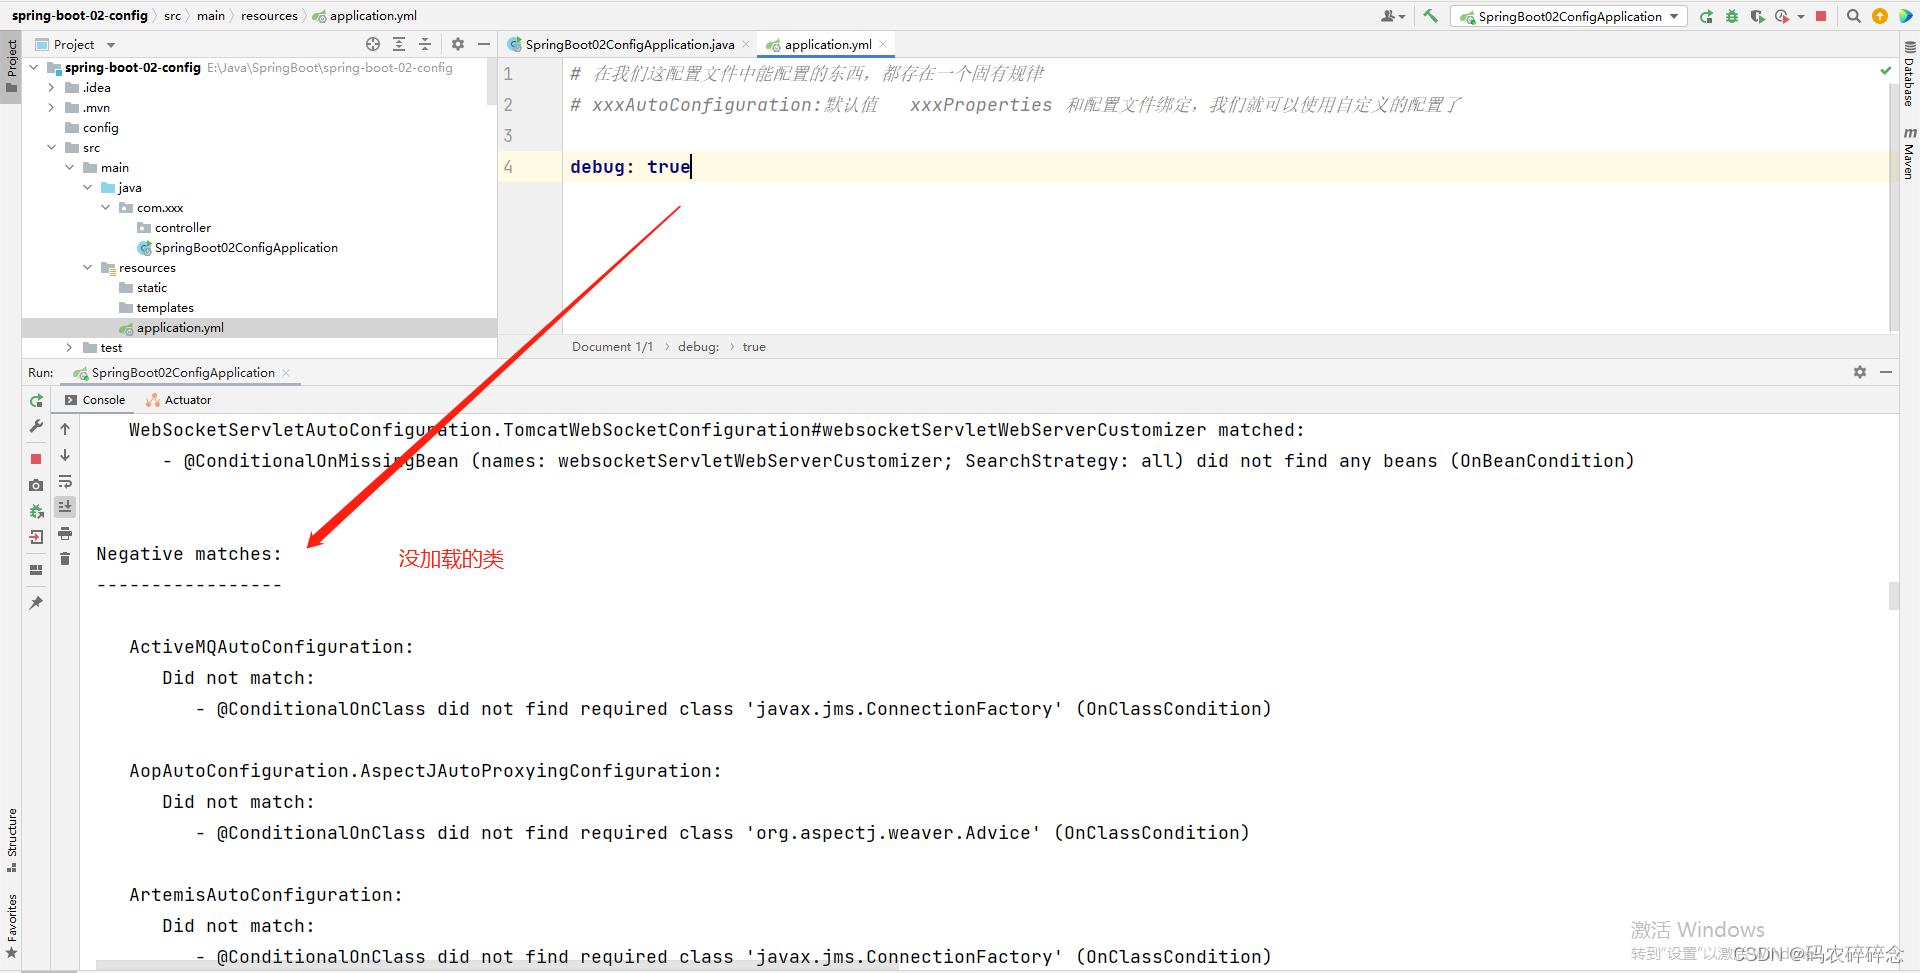Expand the test folder
Viewport: 1920px width, 973px height.
click(70, 347)
